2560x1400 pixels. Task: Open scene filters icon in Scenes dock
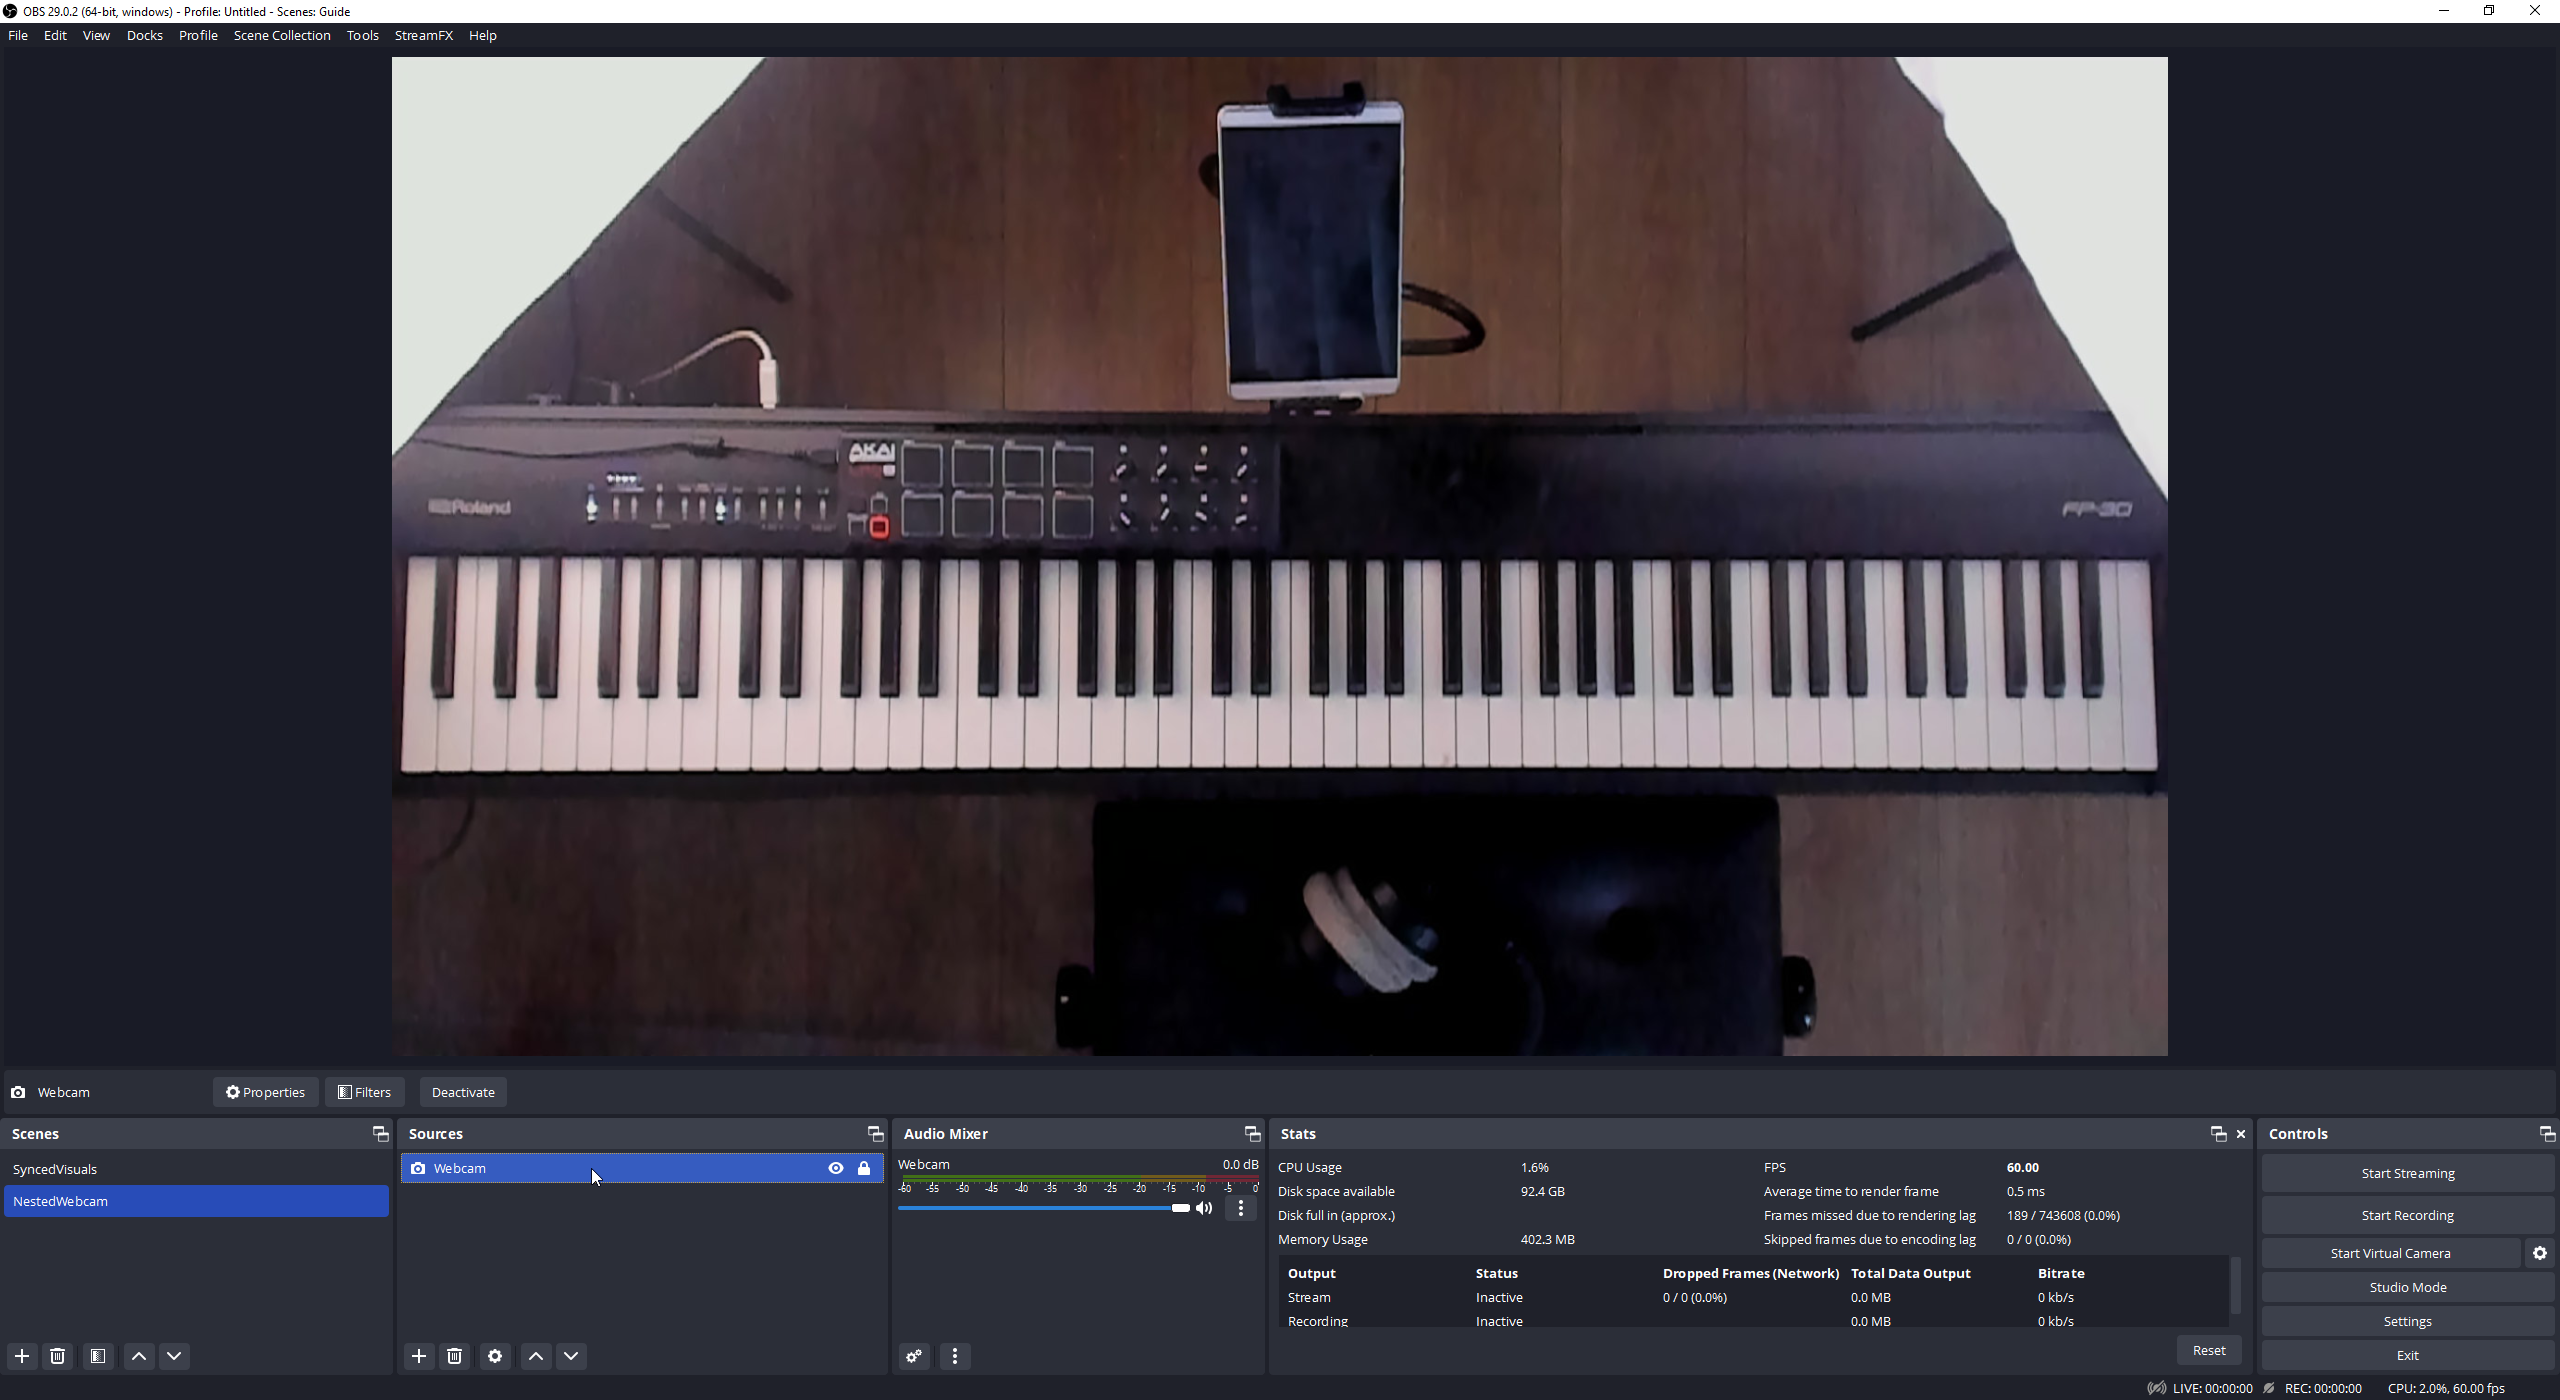pyautogui.click(x=98, y=1356)
